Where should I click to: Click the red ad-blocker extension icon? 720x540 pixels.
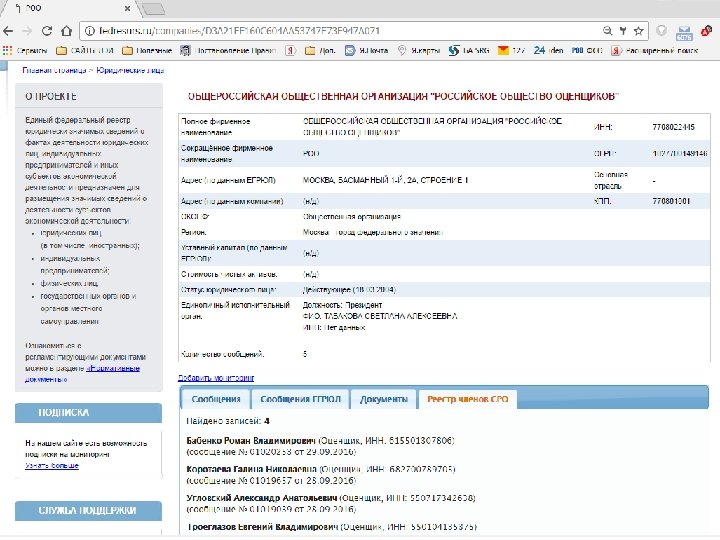pyautogui.click(x=707, y=31)
